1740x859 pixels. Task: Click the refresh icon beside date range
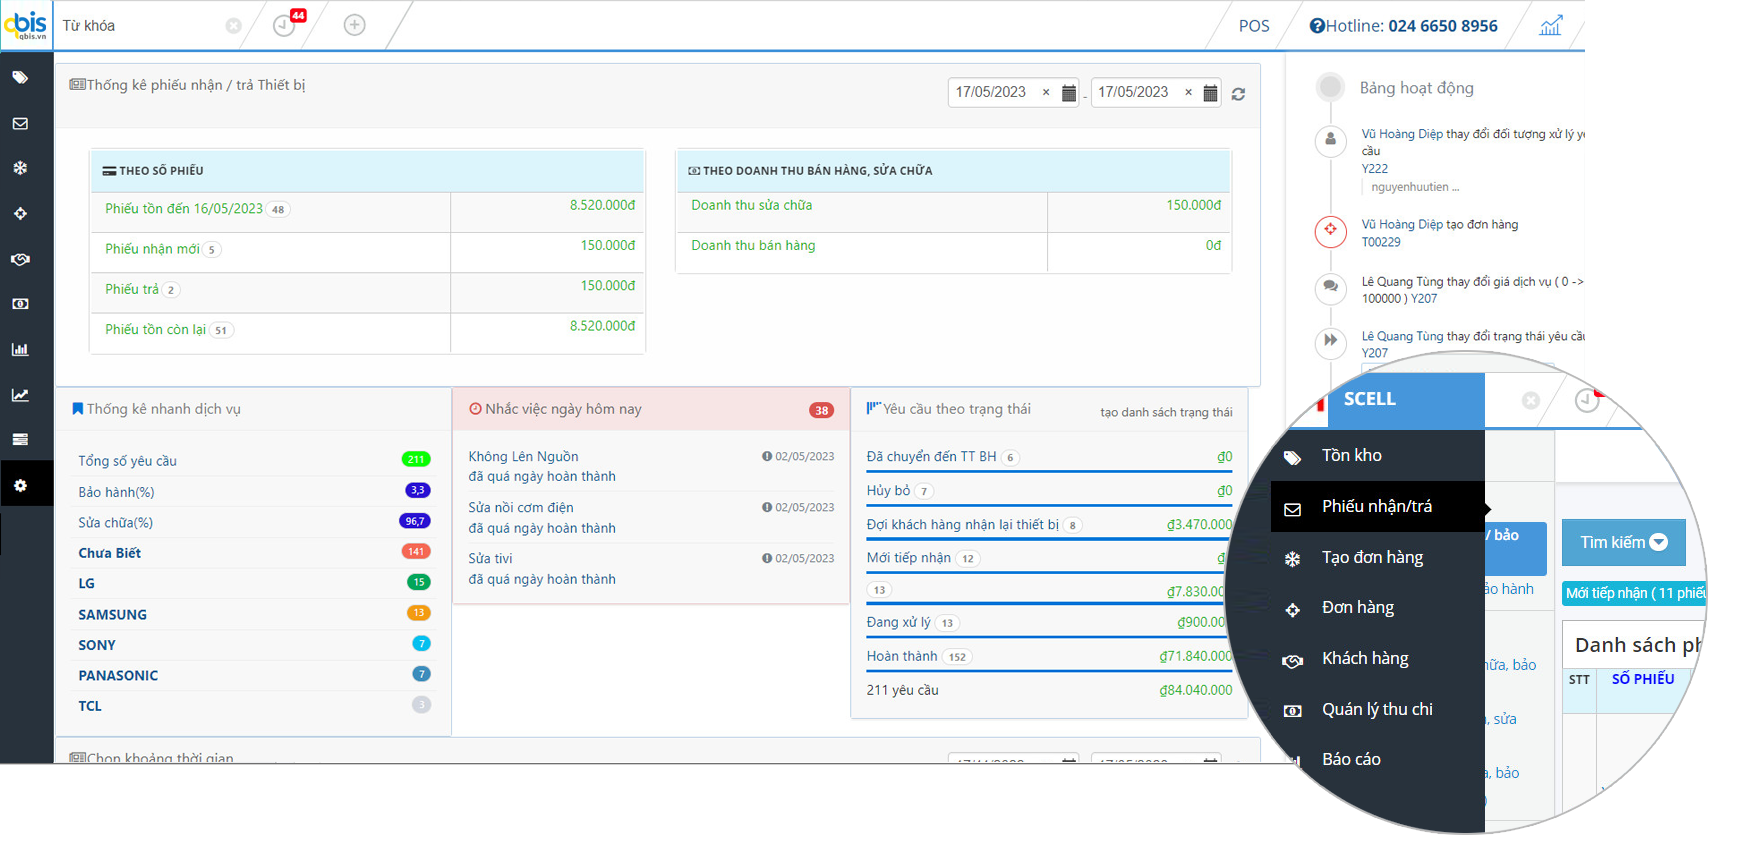pos(1238,94)
